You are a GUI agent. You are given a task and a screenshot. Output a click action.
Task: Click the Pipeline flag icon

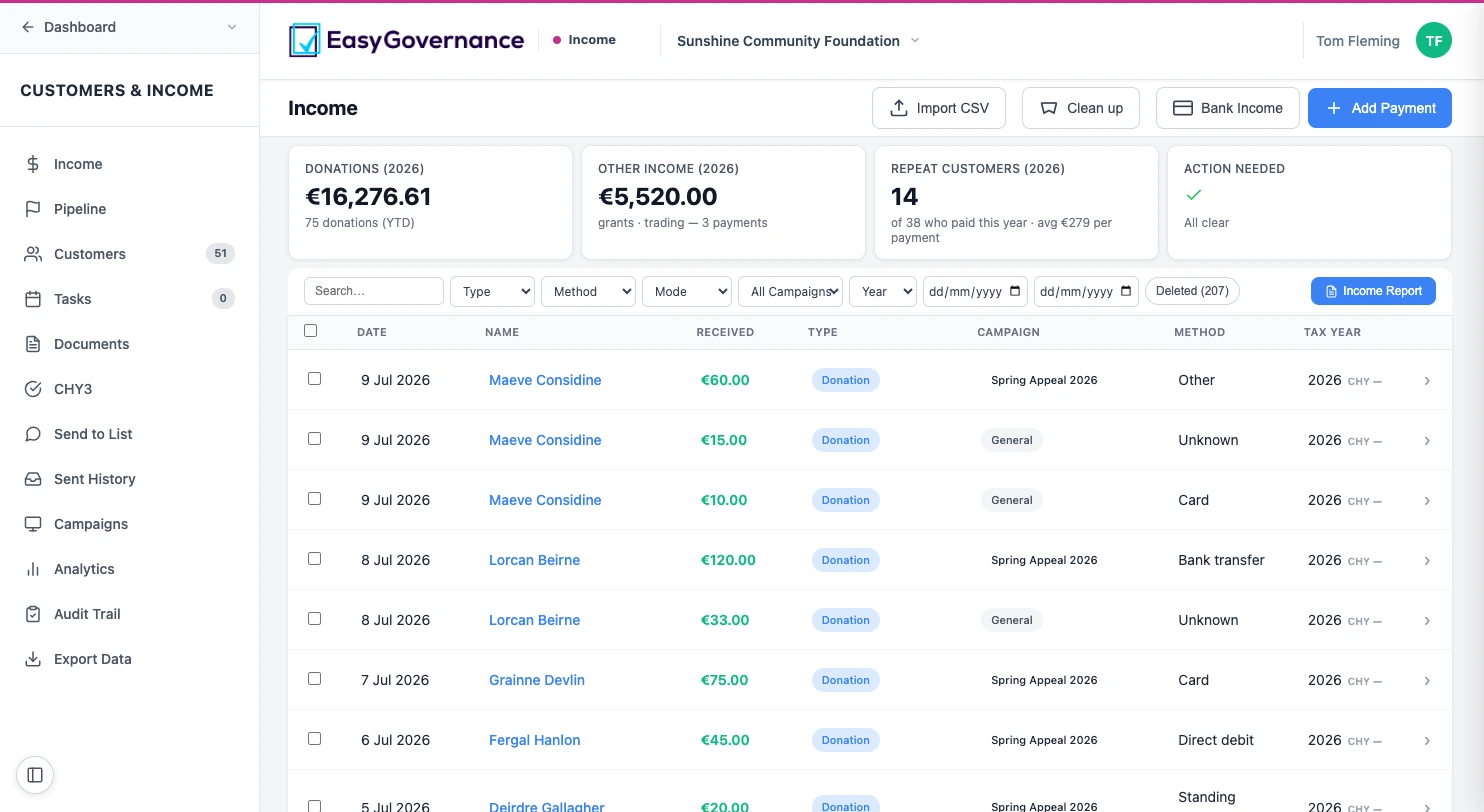pos(33,209)
